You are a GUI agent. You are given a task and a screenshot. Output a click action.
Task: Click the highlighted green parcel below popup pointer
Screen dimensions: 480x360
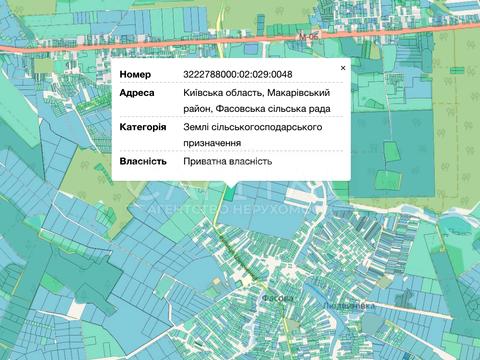tap(229, 193)
